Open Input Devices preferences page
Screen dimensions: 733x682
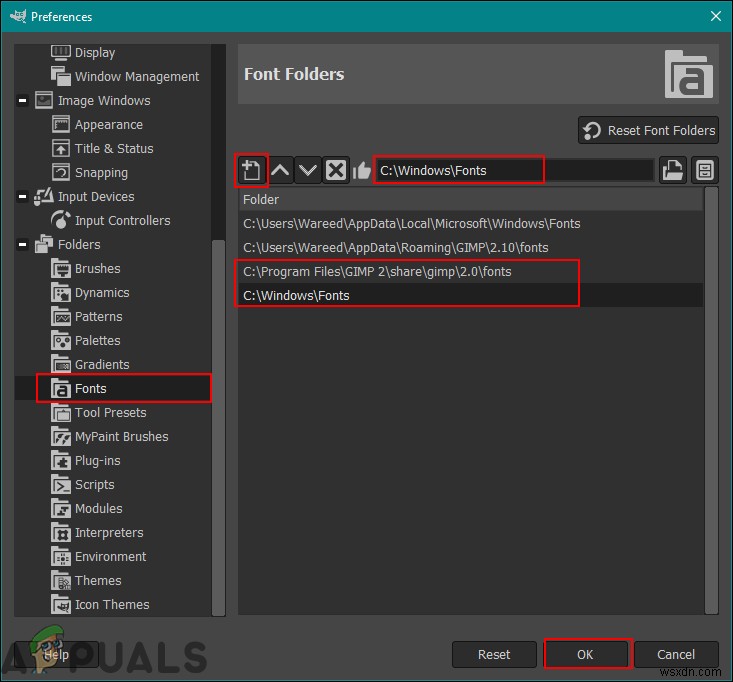[x=96, y=196]
